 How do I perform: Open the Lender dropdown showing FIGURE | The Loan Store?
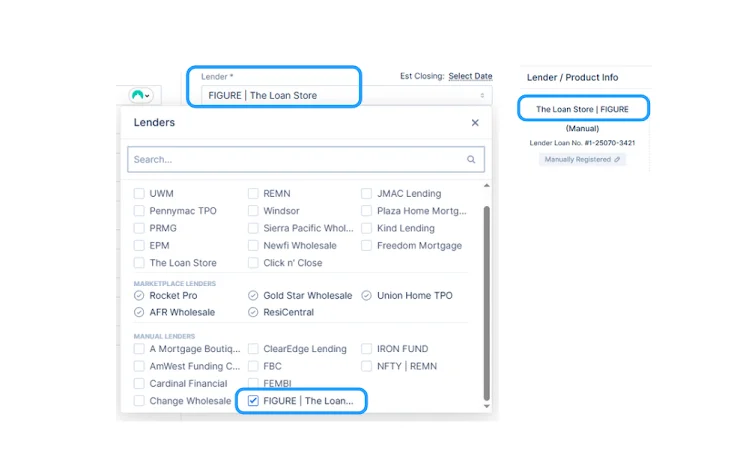click(x=346, y=95)
